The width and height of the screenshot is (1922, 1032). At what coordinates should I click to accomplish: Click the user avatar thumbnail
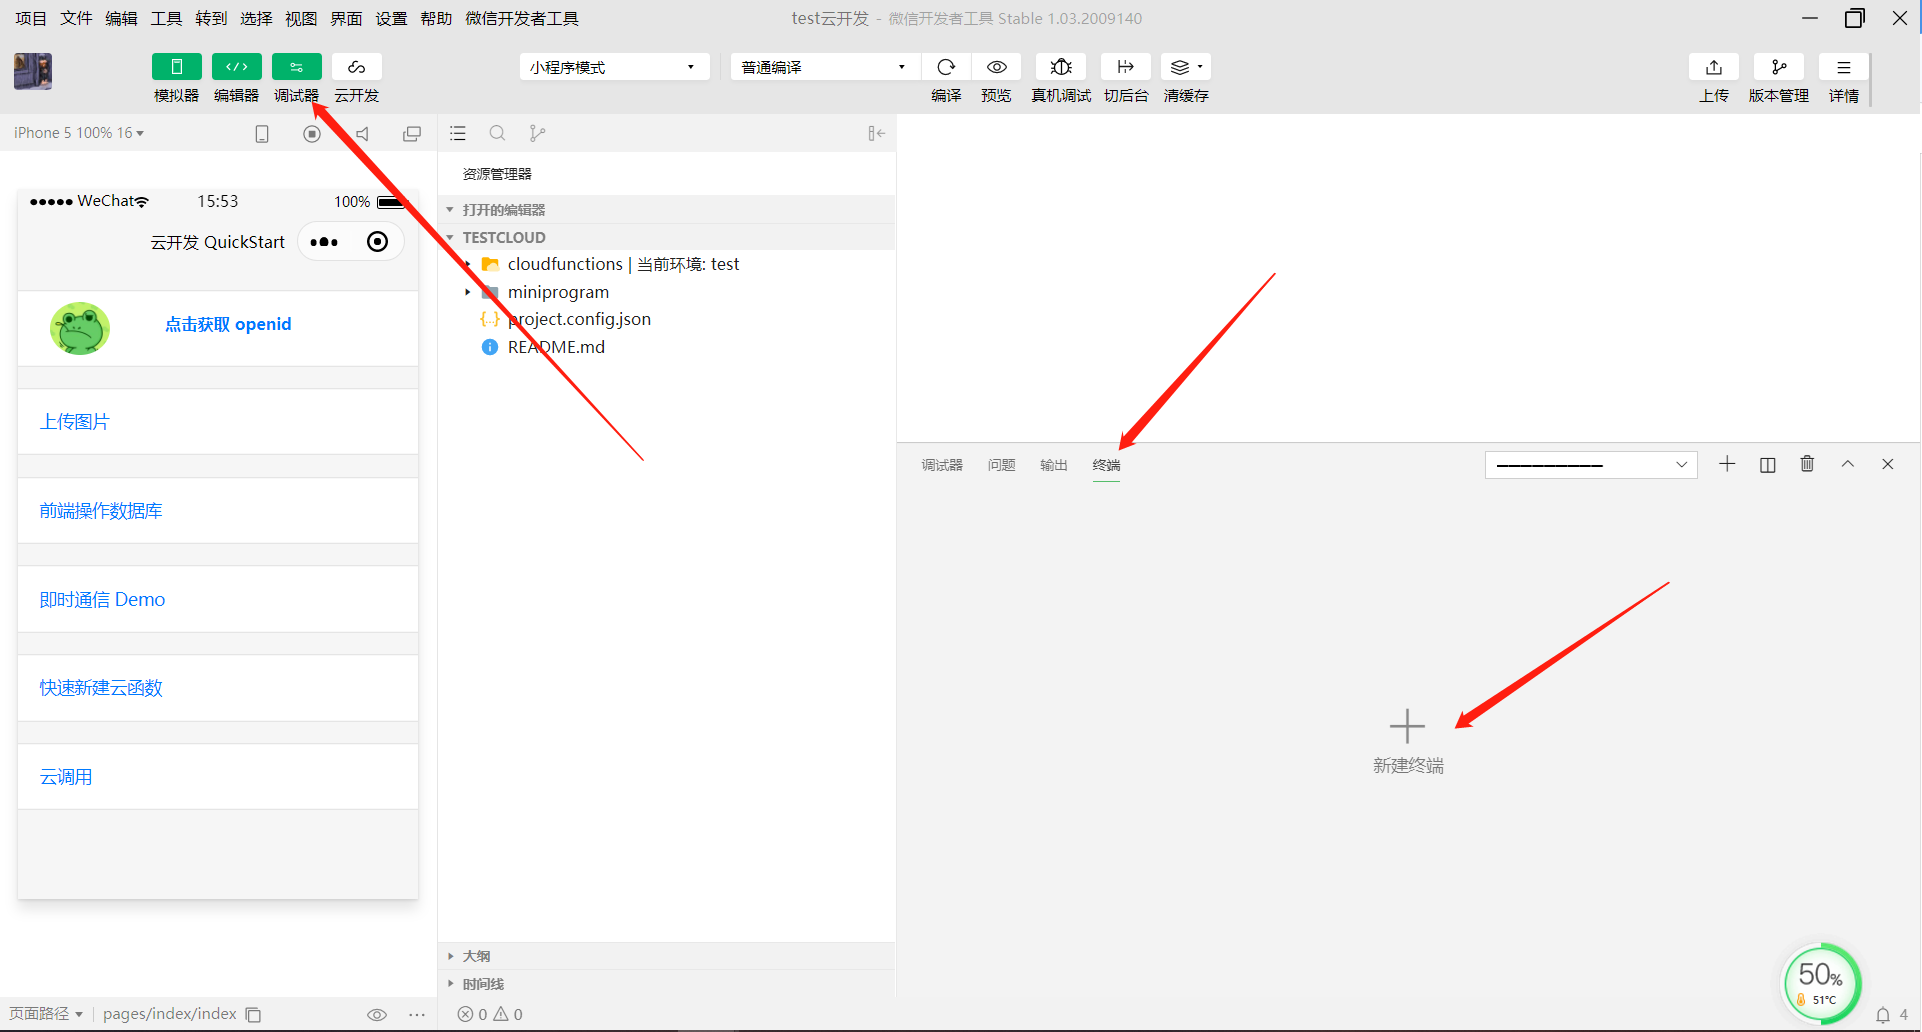click(x=33, y=72)
